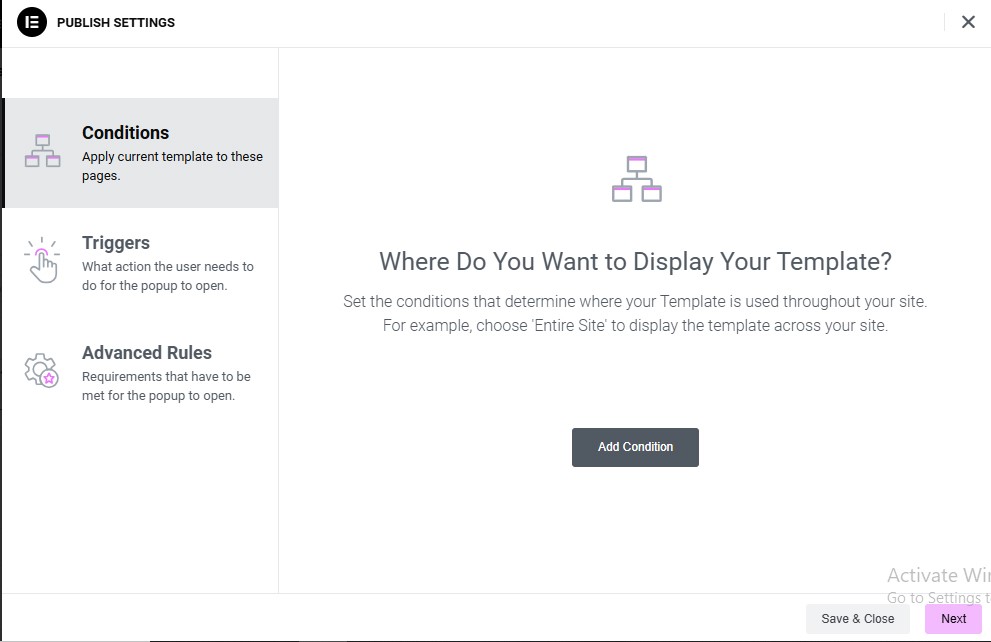Screen dimensions: 991x642
Task: Switch to the Triggers tab
Action: click(140, 263)
